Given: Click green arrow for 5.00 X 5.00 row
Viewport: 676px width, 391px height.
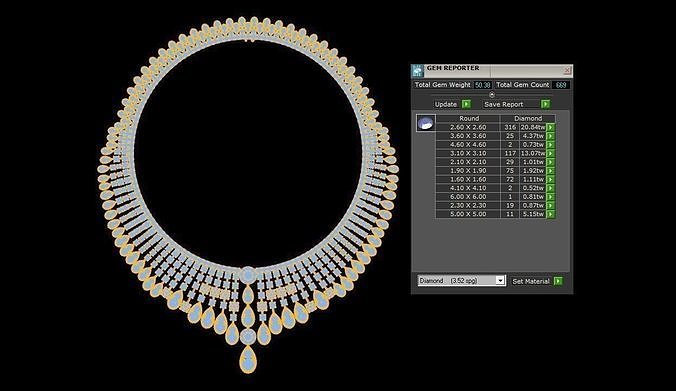Looking at the screenshot, I should [x=551, y=214].
